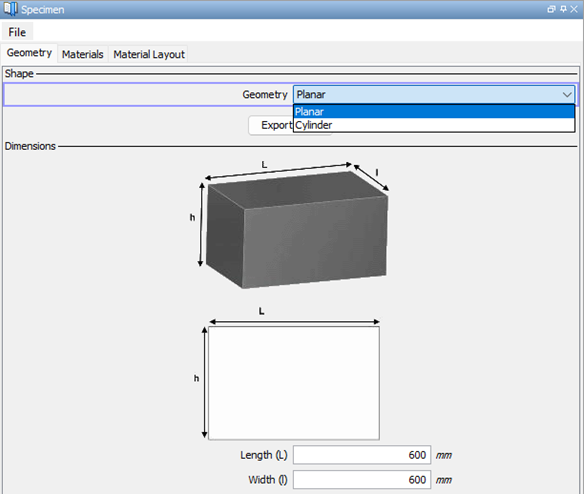This screenshot has height=494, width=584.
Task: Close the Specimen panel
Action: 574,9
